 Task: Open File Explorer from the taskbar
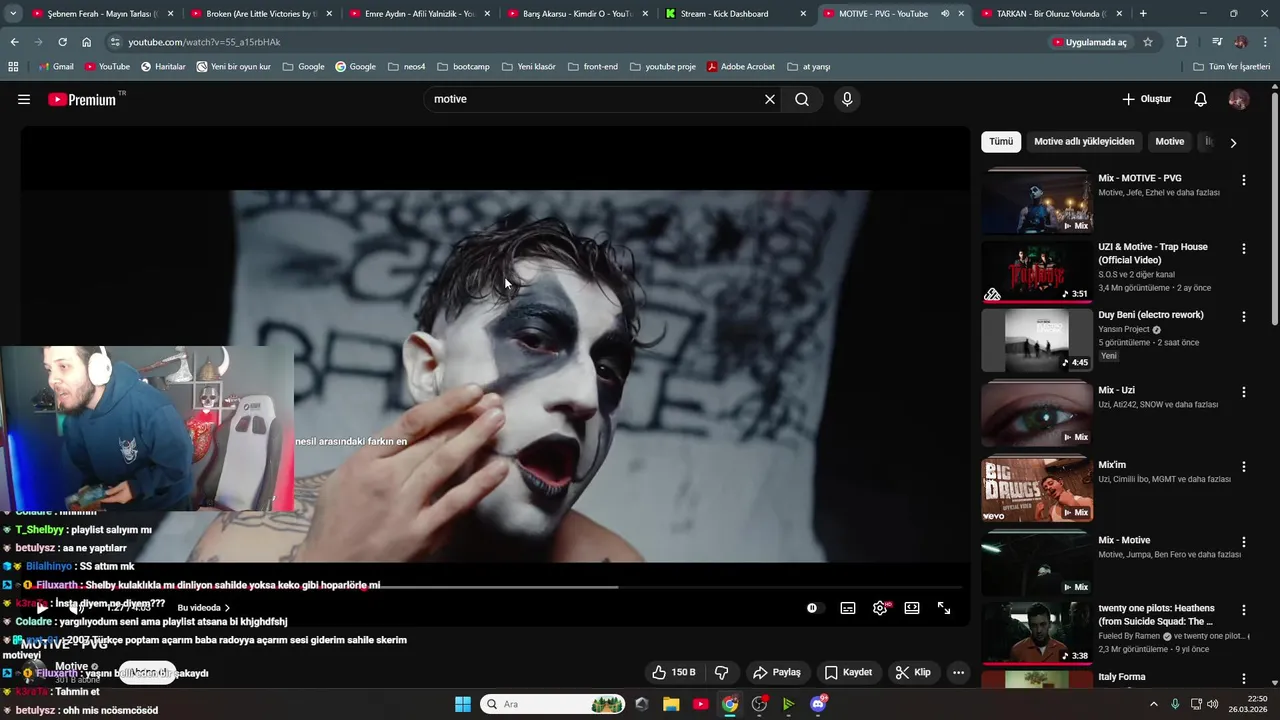tap(671, 704)
